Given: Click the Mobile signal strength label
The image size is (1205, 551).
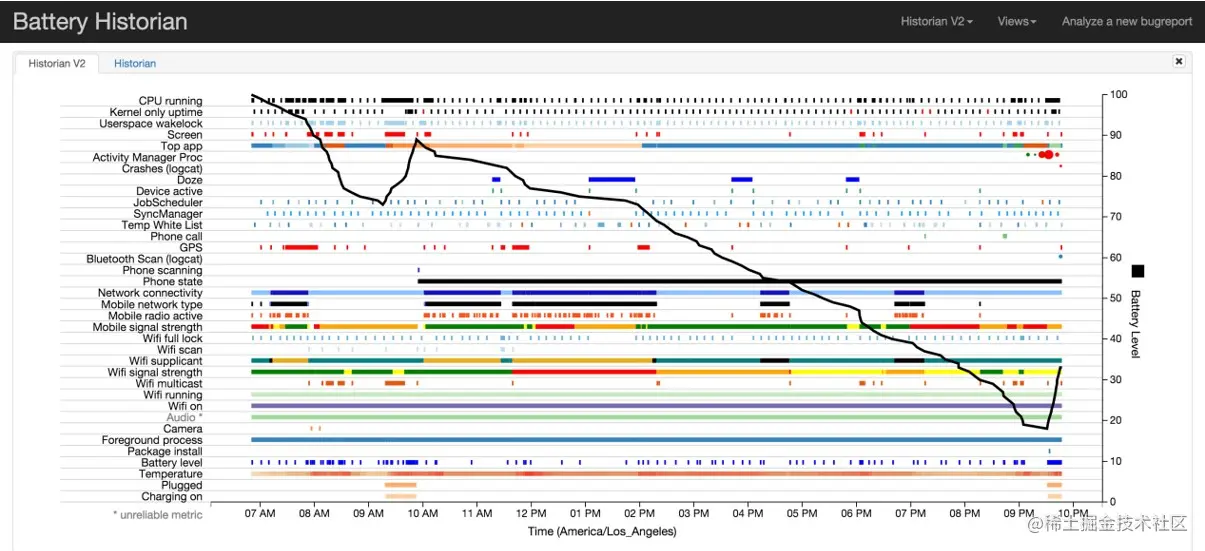Looking at the screenshot, I should point(148,327).
